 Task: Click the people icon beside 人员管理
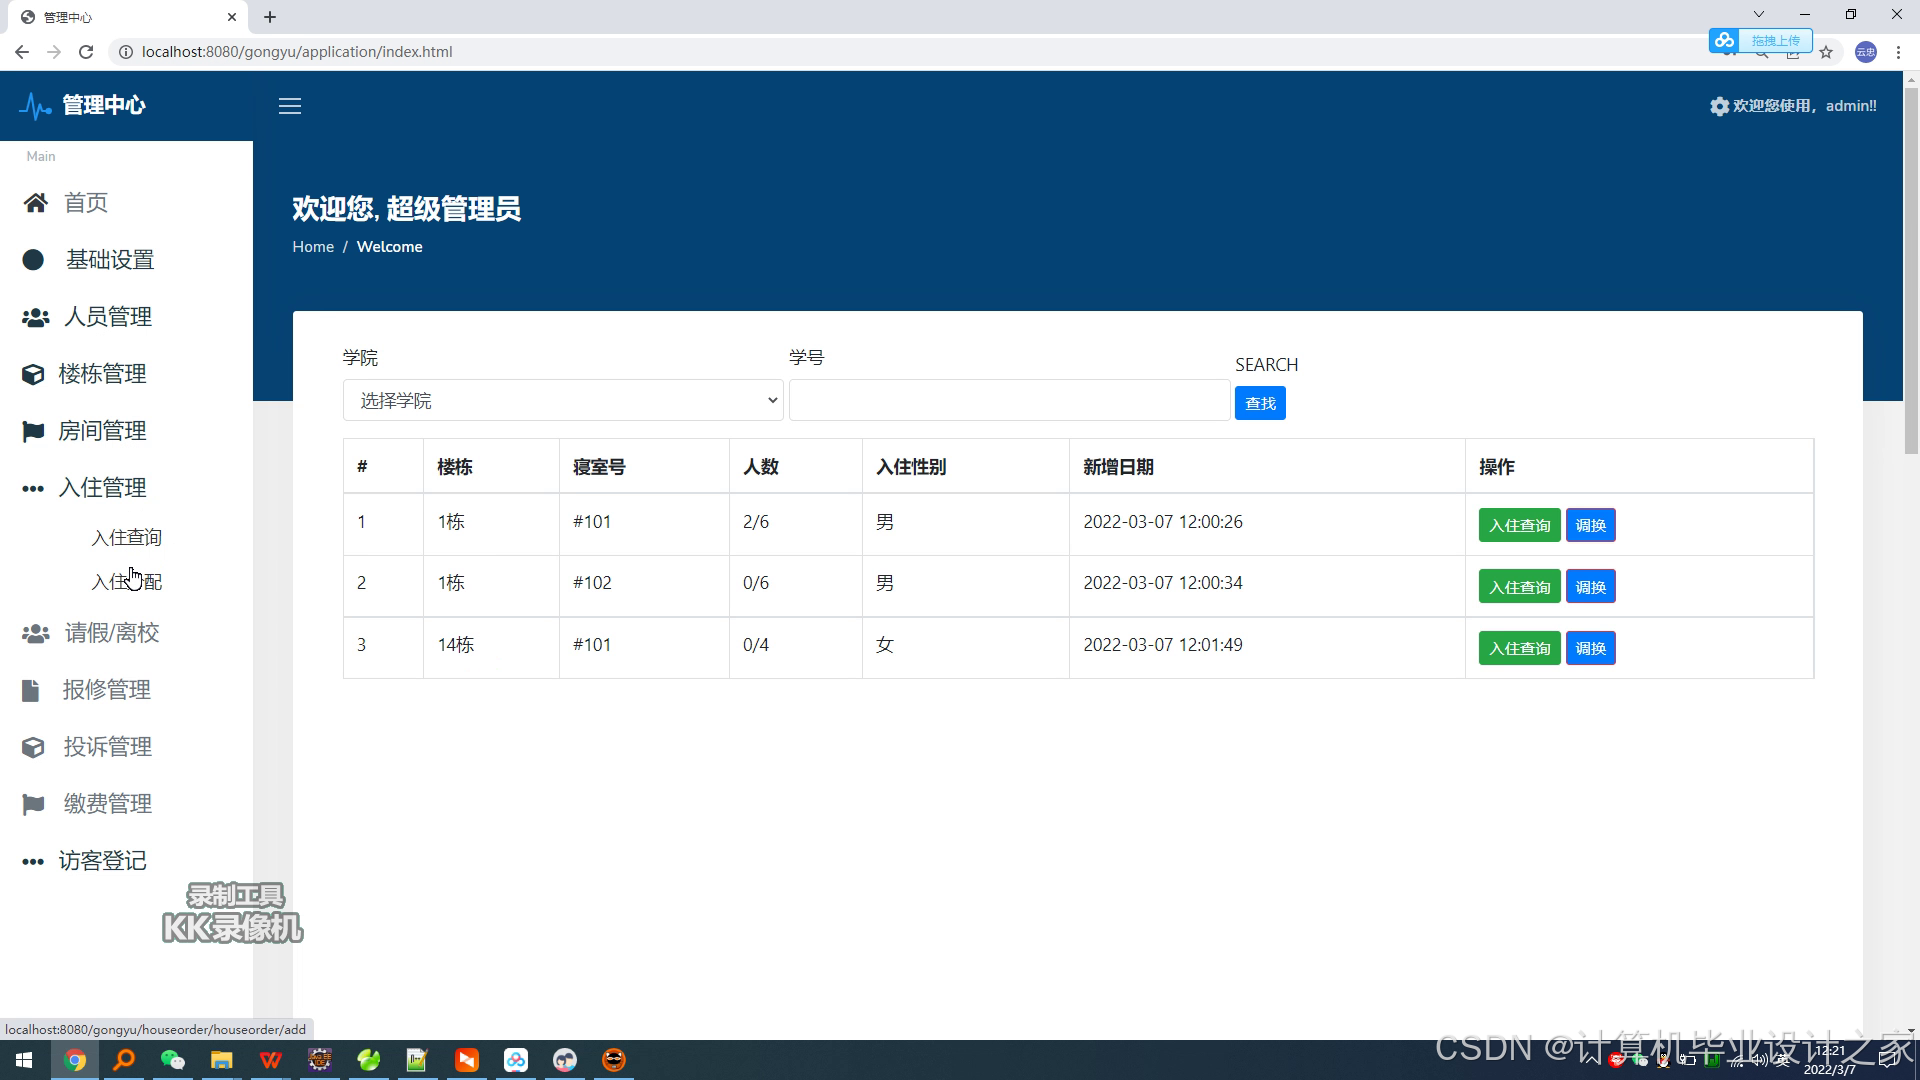pyautogui.click(x=36, y=317)
